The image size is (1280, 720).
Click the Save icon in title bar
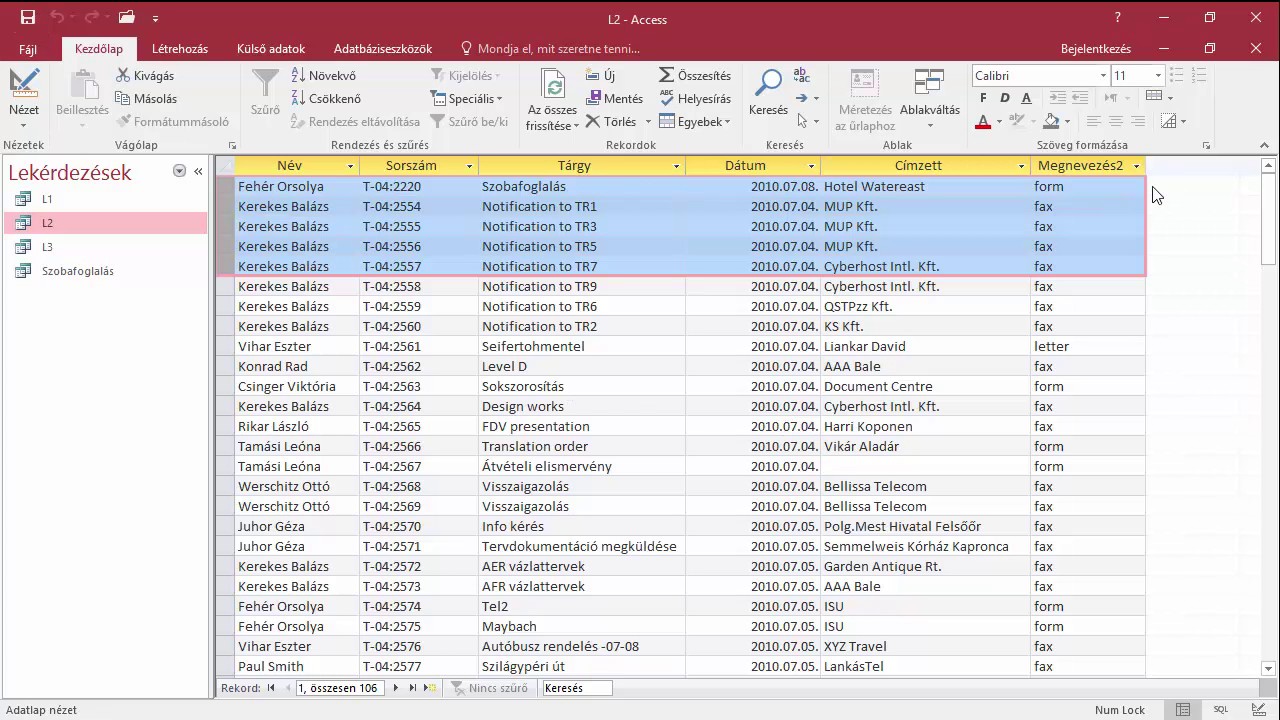pos(27,18)
